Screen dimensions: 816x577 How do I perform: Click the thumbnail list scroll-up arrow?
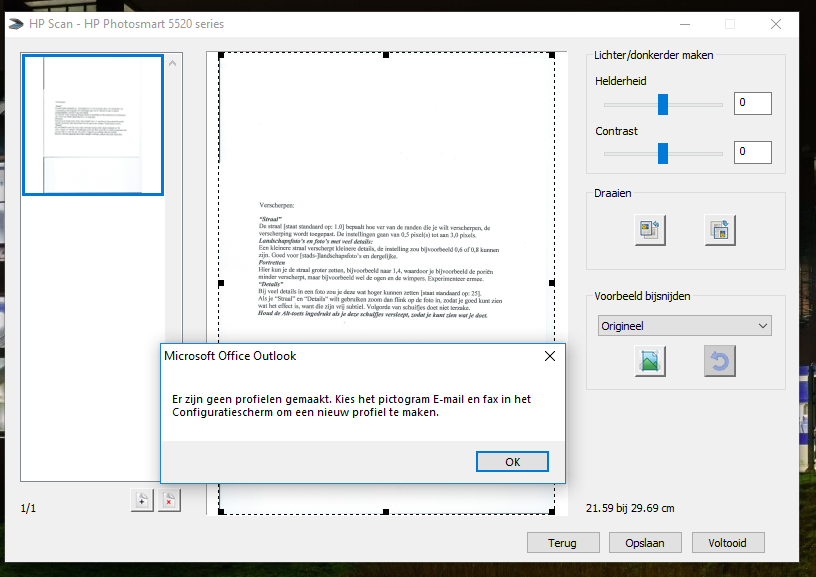[x=173, y=63]
